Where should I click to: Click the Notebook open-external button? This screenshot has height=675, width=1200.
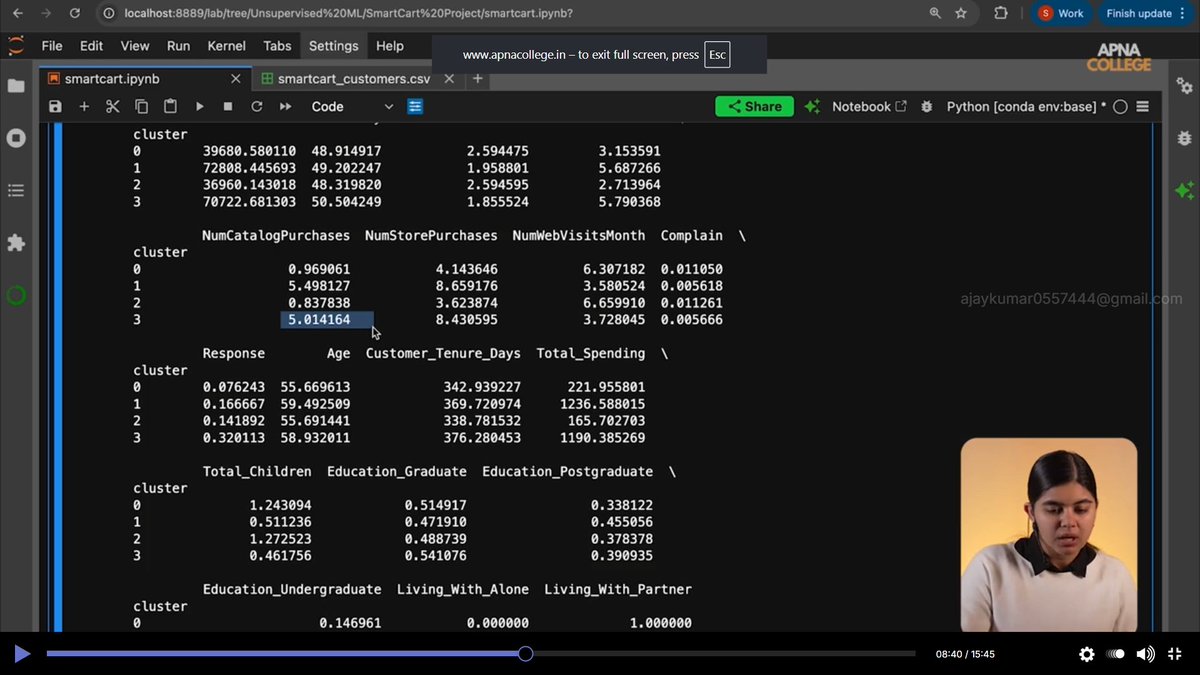(x=869, y=107)
